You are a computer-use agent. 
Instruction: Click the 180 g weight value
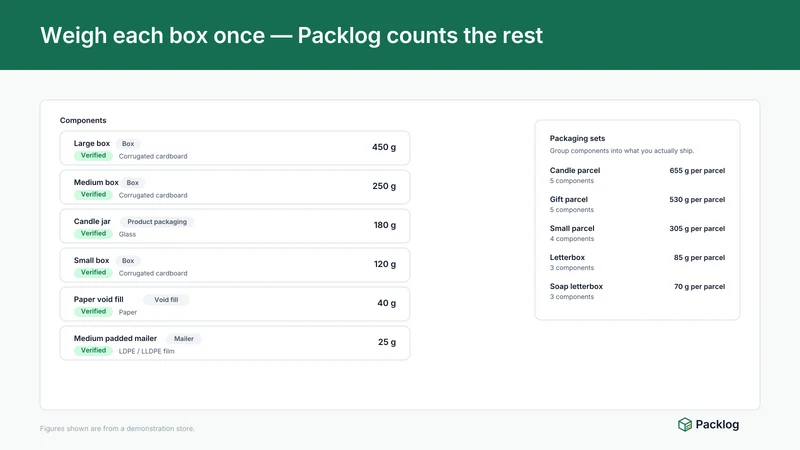(x=385, y=226)
